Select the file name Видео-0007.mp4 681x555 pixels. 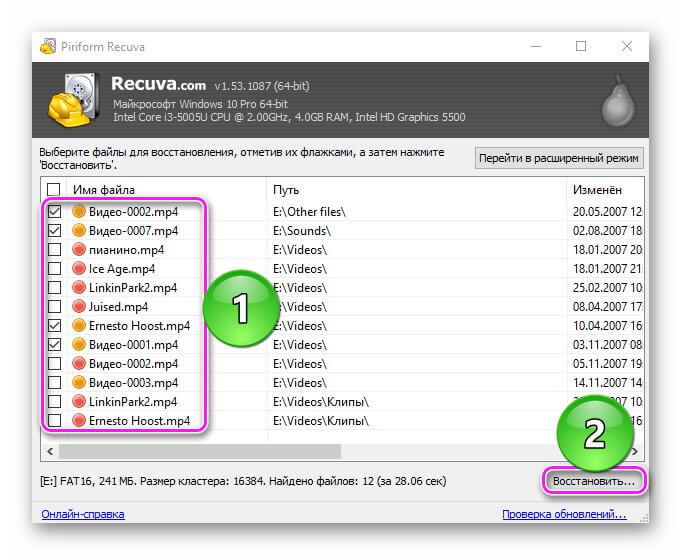(x=133, y=231)
